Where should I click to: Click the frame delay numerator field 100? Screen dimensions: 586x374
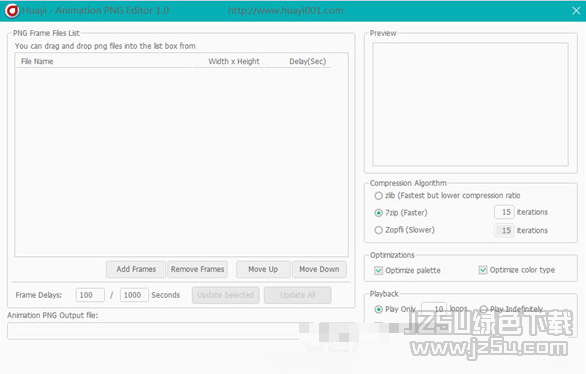90,295
